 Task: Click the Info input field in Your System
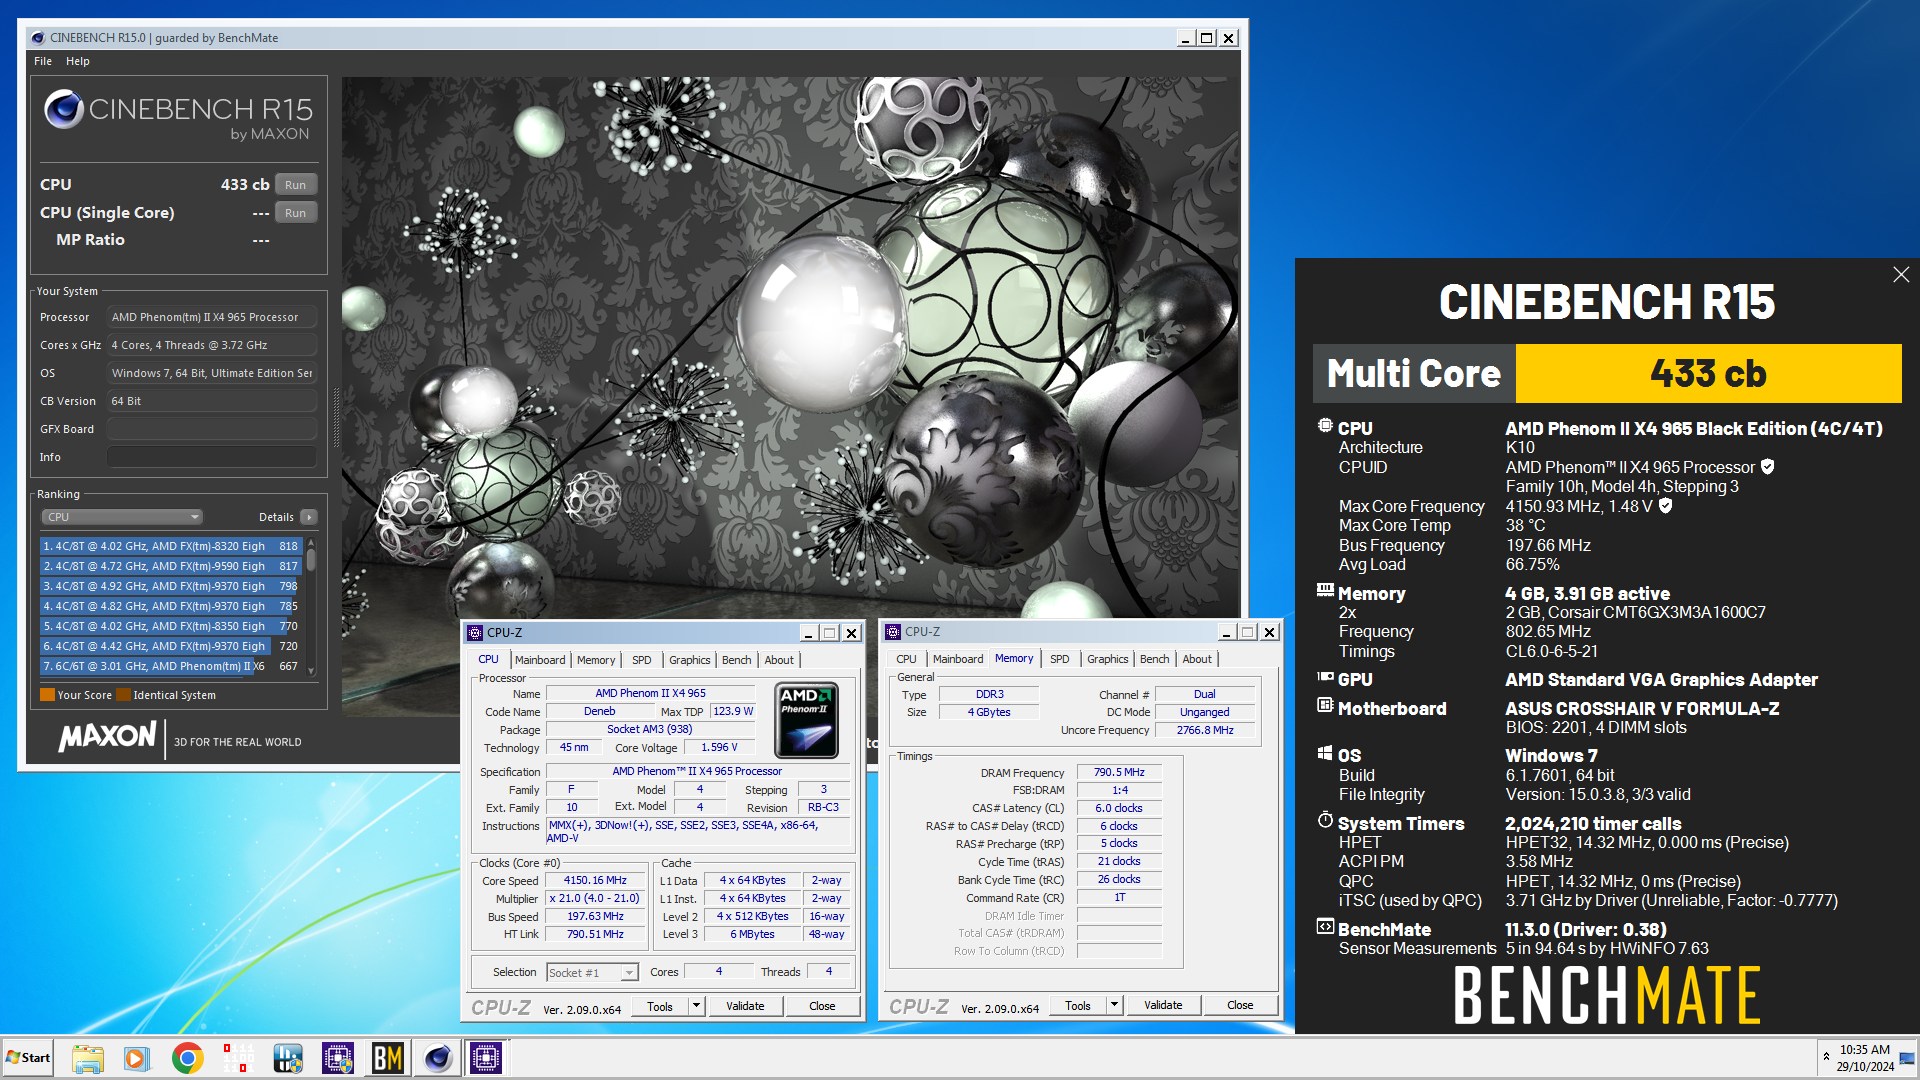pos(212,457)
